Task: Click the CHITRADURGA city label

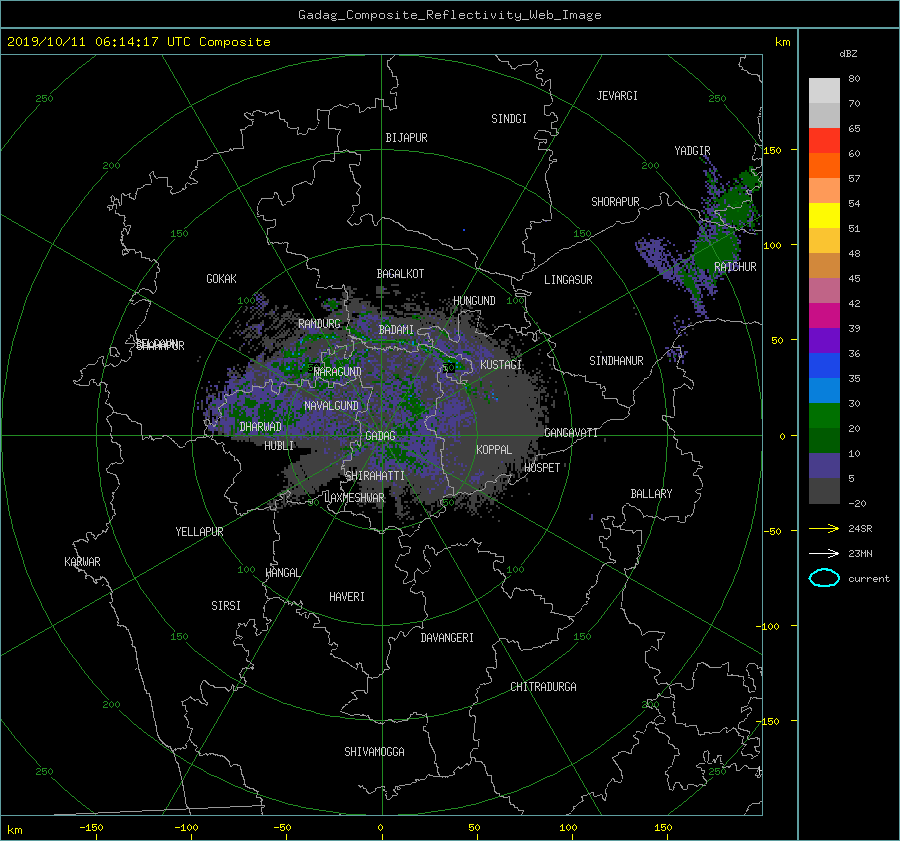Action: [543, 687]
